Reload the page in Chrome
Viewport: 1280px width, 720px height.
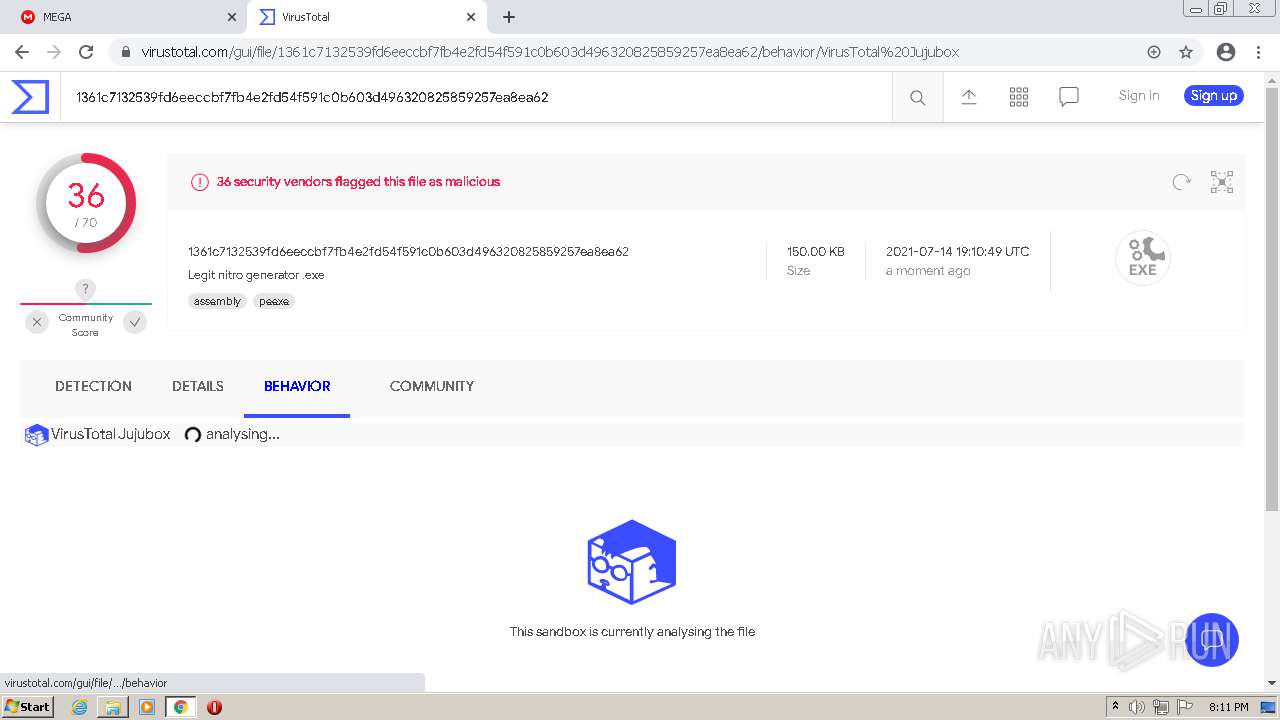(x=86, y=52)
